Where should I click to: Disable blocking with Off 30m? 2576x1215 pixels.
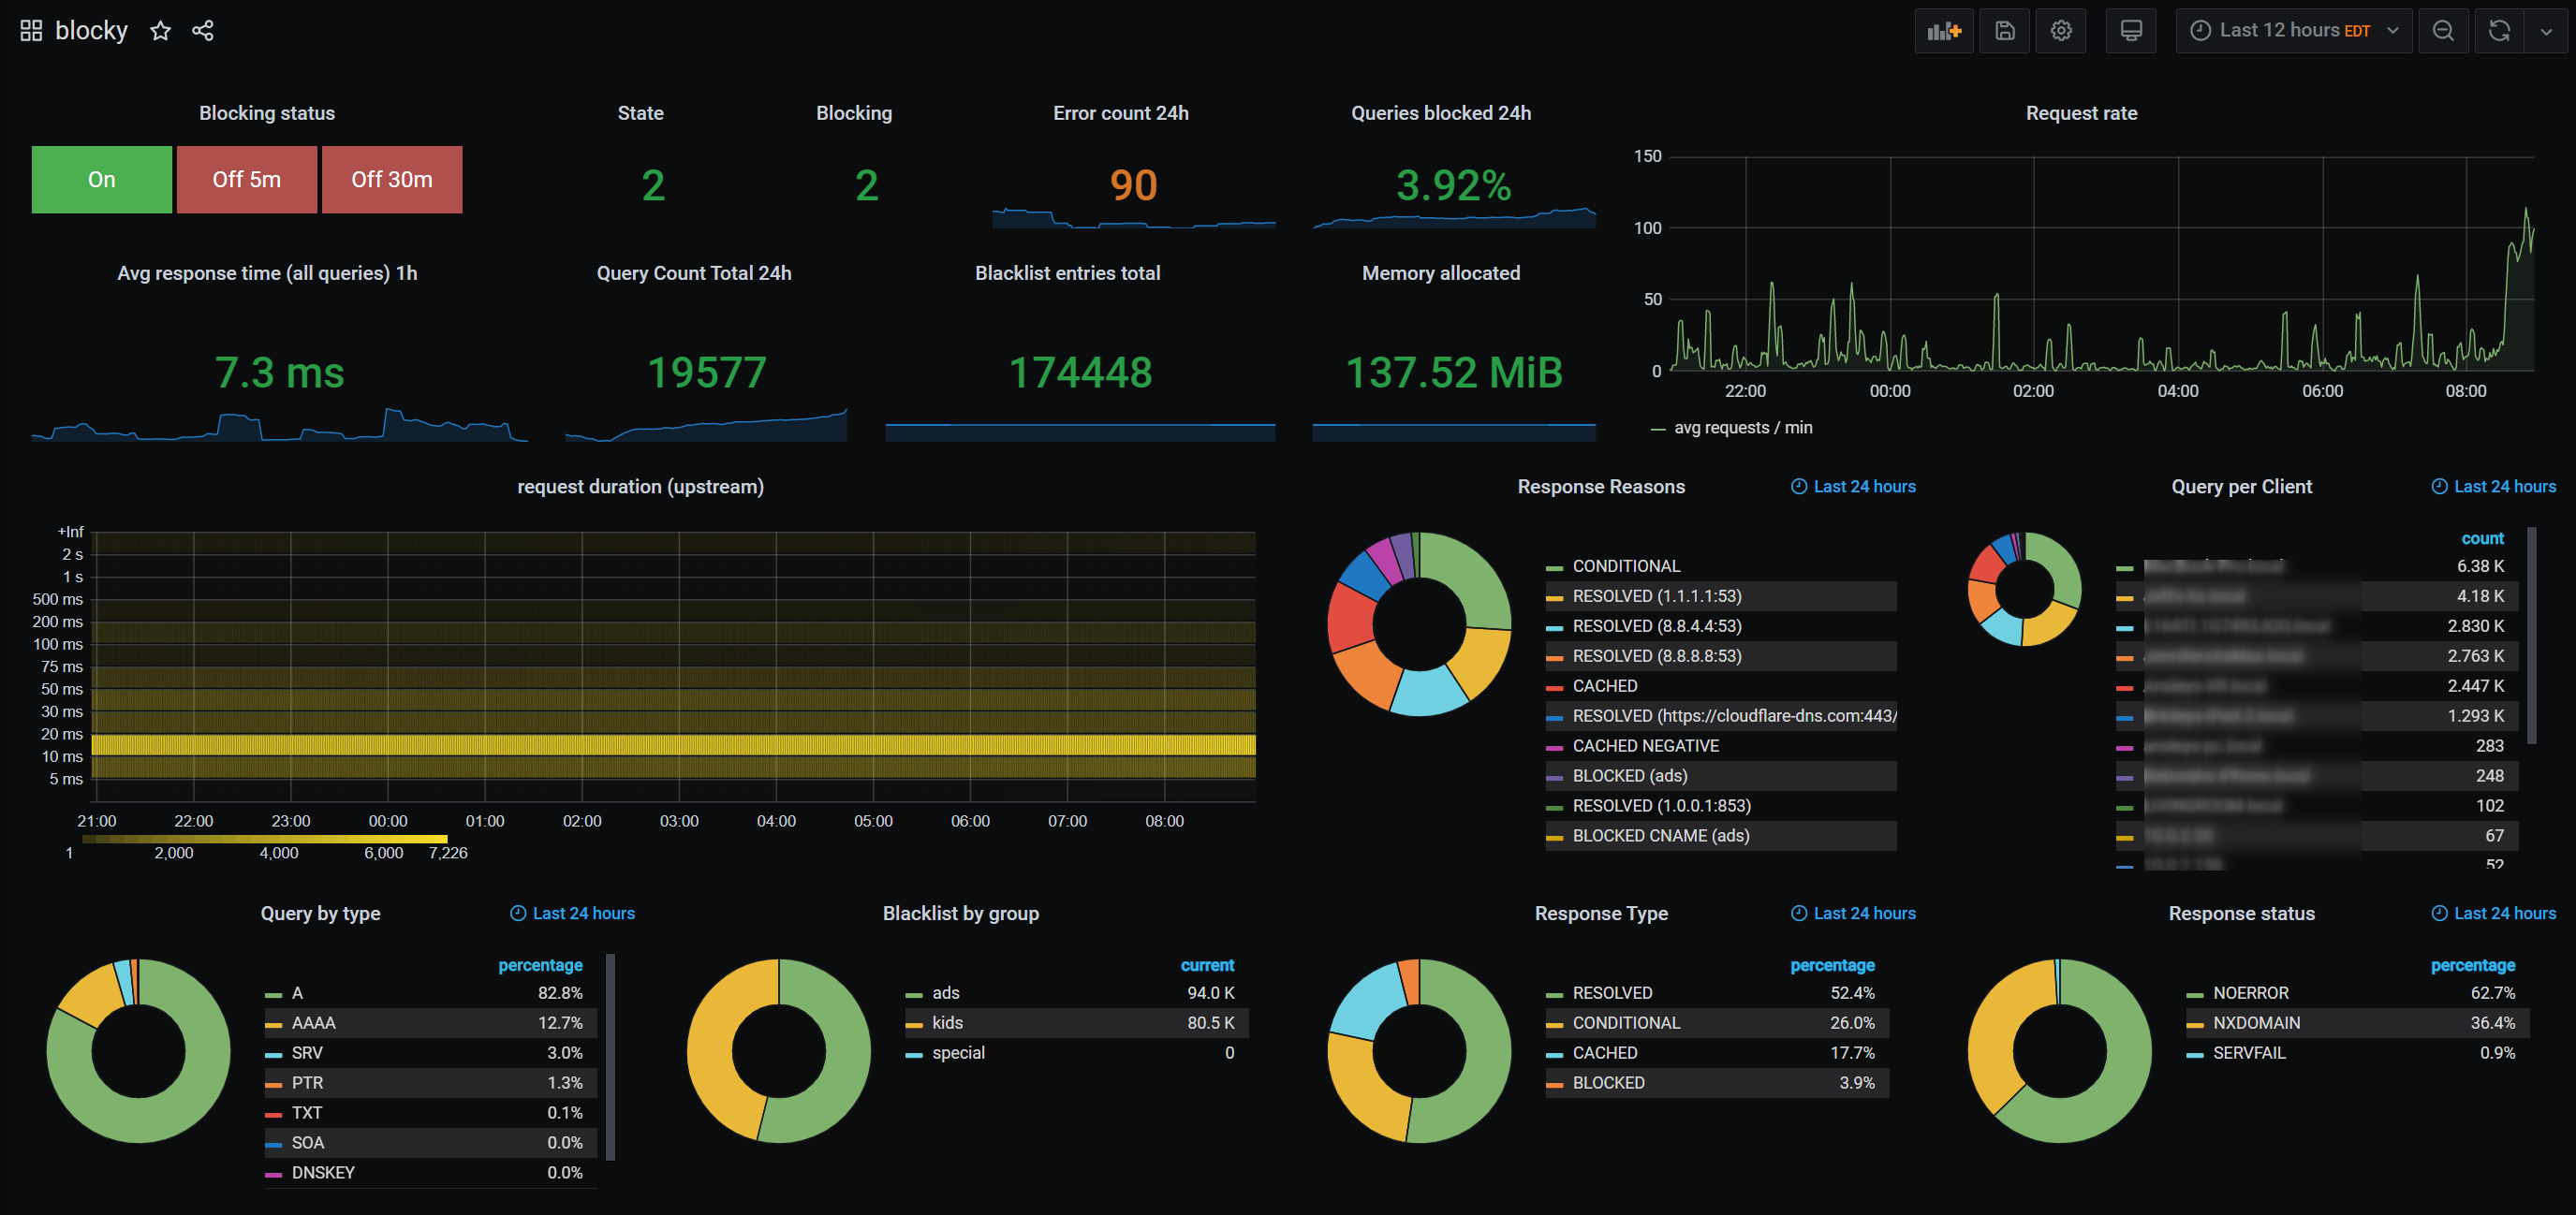391,180
